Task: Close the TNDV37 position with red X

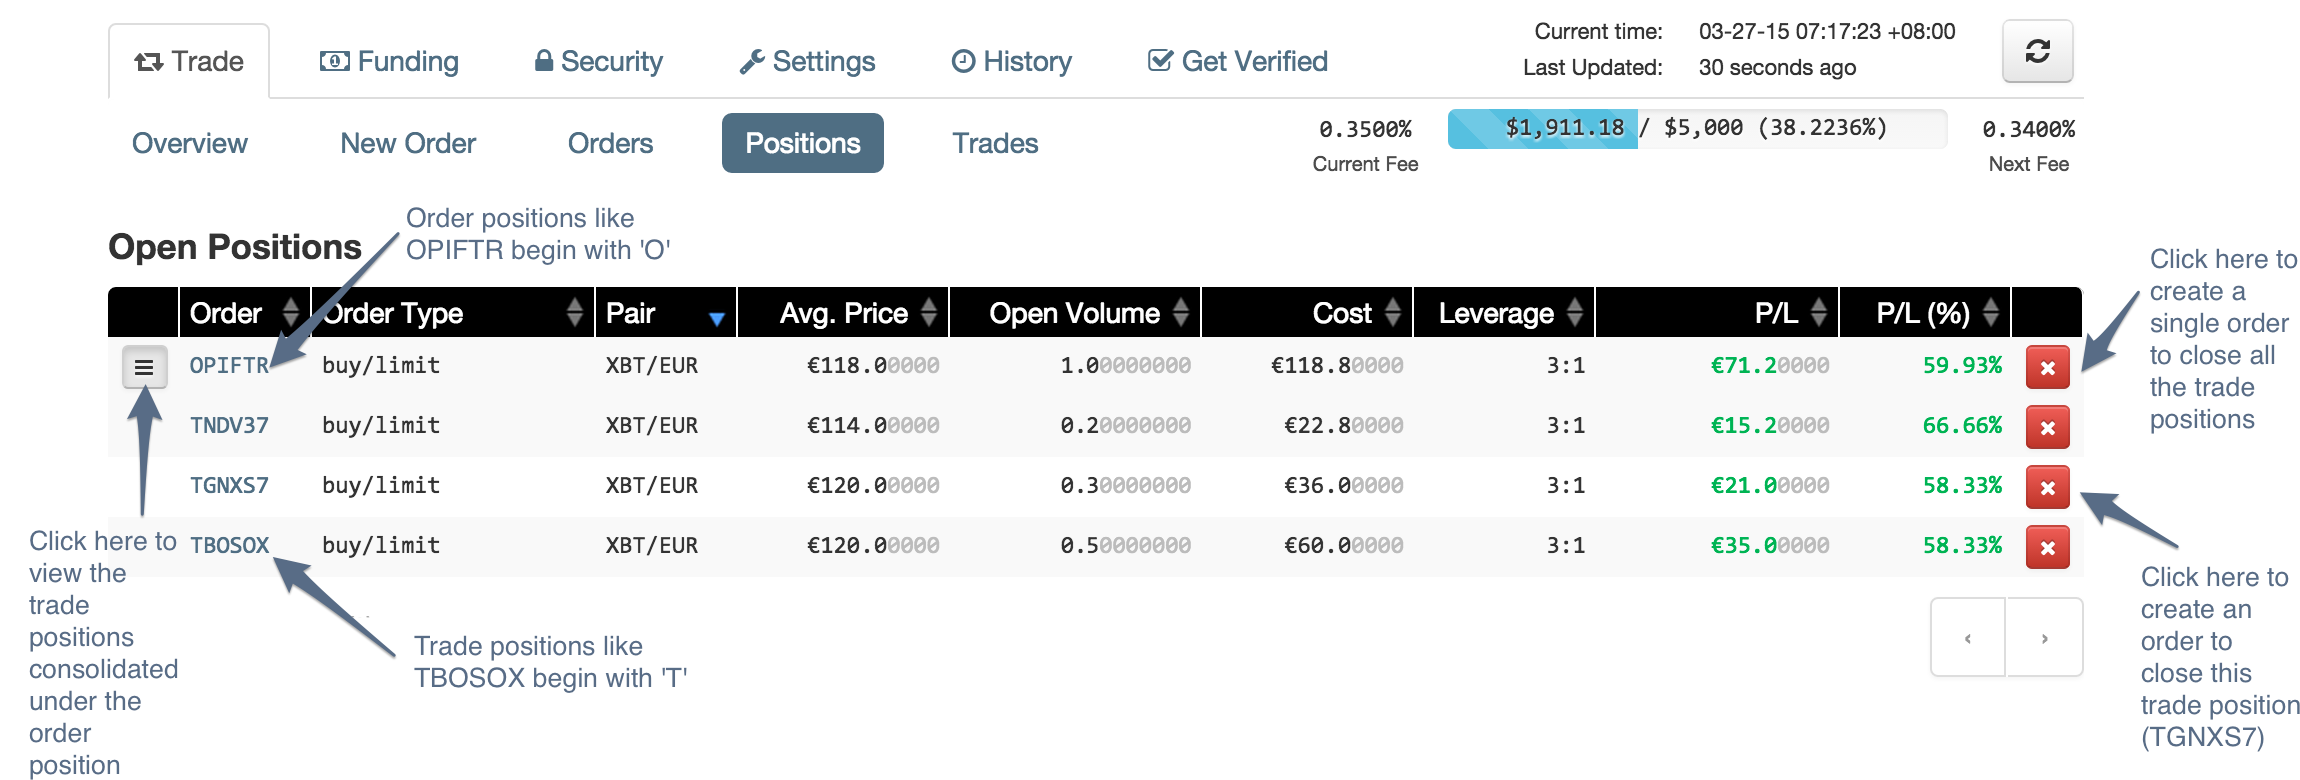Action: pos(2047,426)
